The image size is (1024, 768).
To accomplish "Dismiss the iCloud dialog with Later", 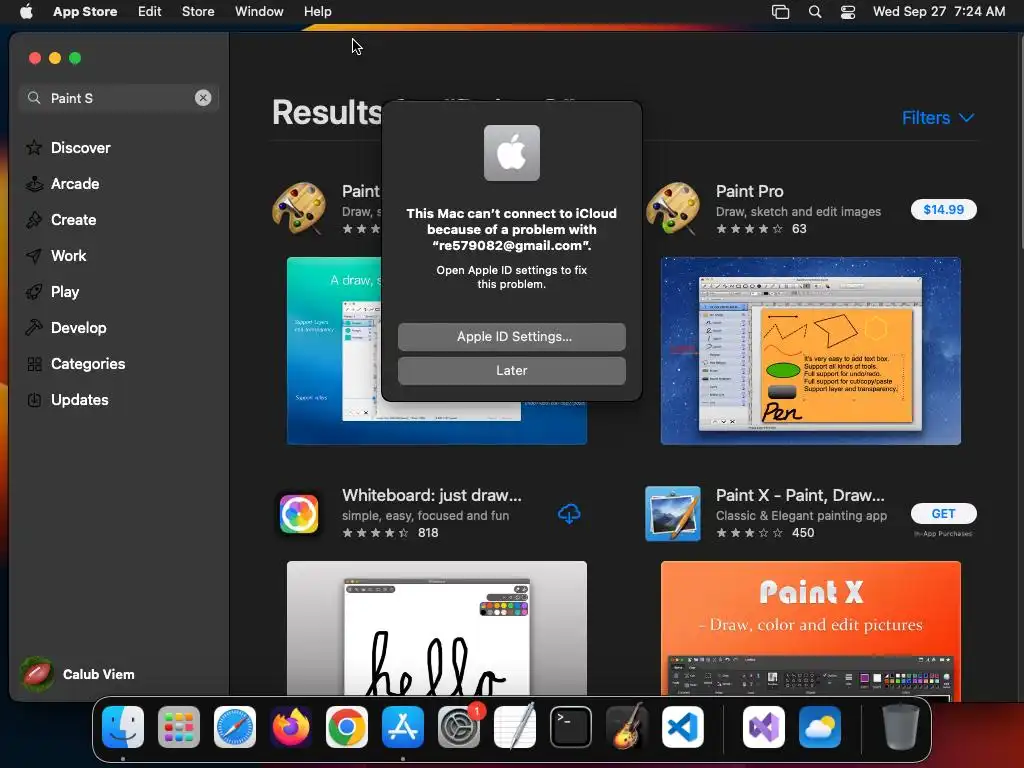I will (x=511, y=371).
